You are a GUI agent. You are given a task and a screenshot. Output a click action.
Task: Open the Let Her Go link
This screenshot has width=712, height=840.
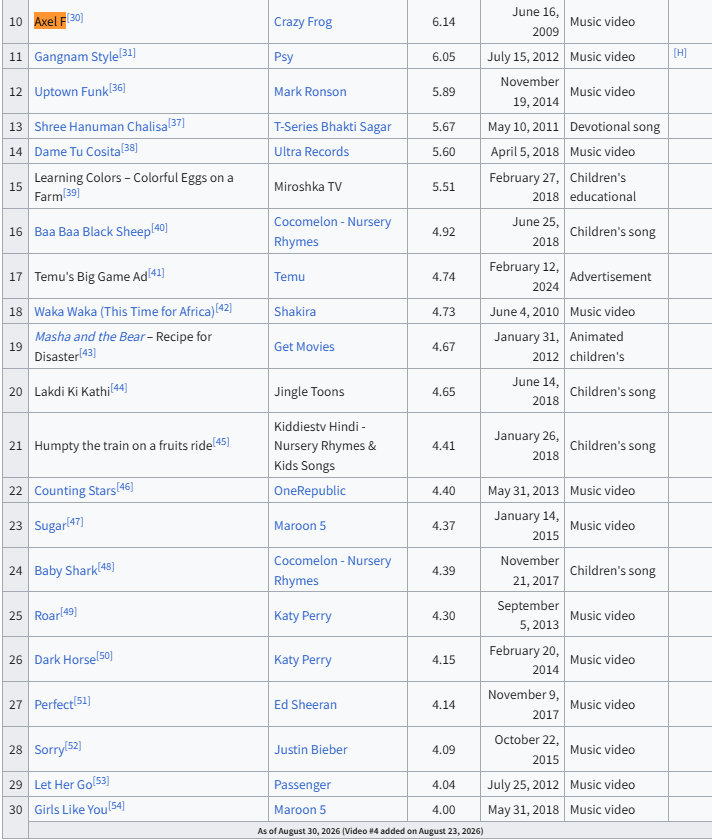coord(63,785)
